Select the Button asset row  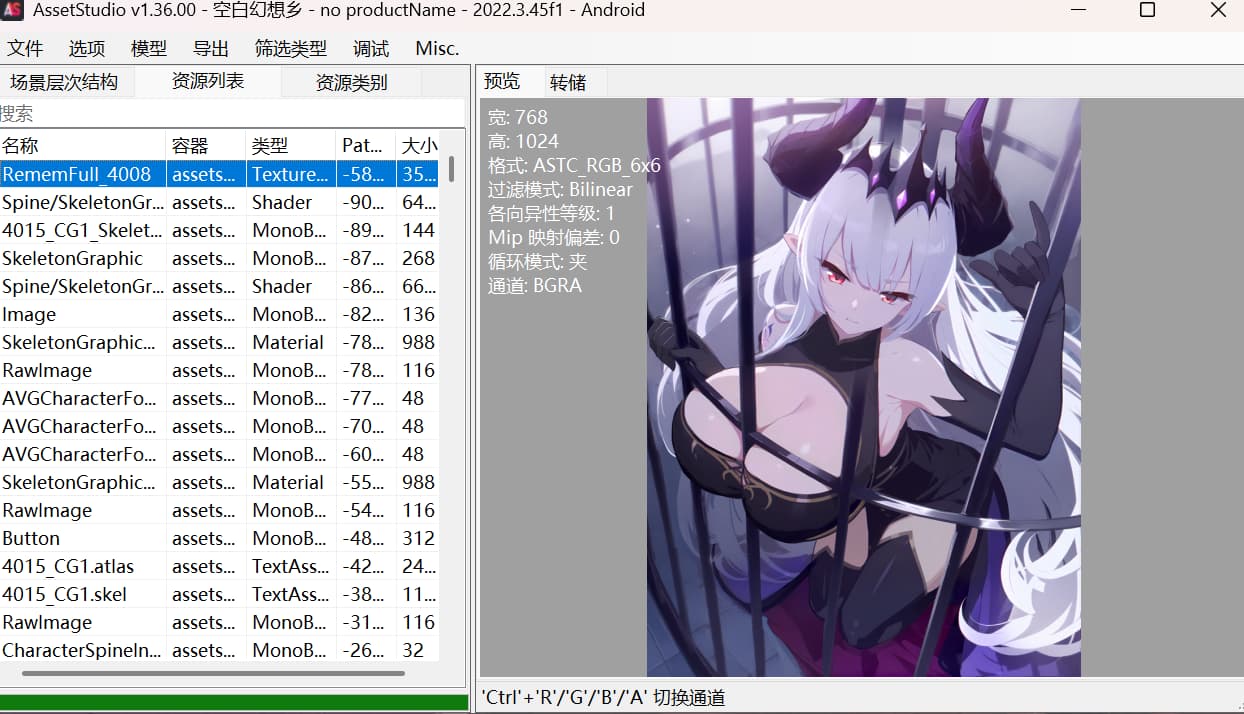click(220, 538)
